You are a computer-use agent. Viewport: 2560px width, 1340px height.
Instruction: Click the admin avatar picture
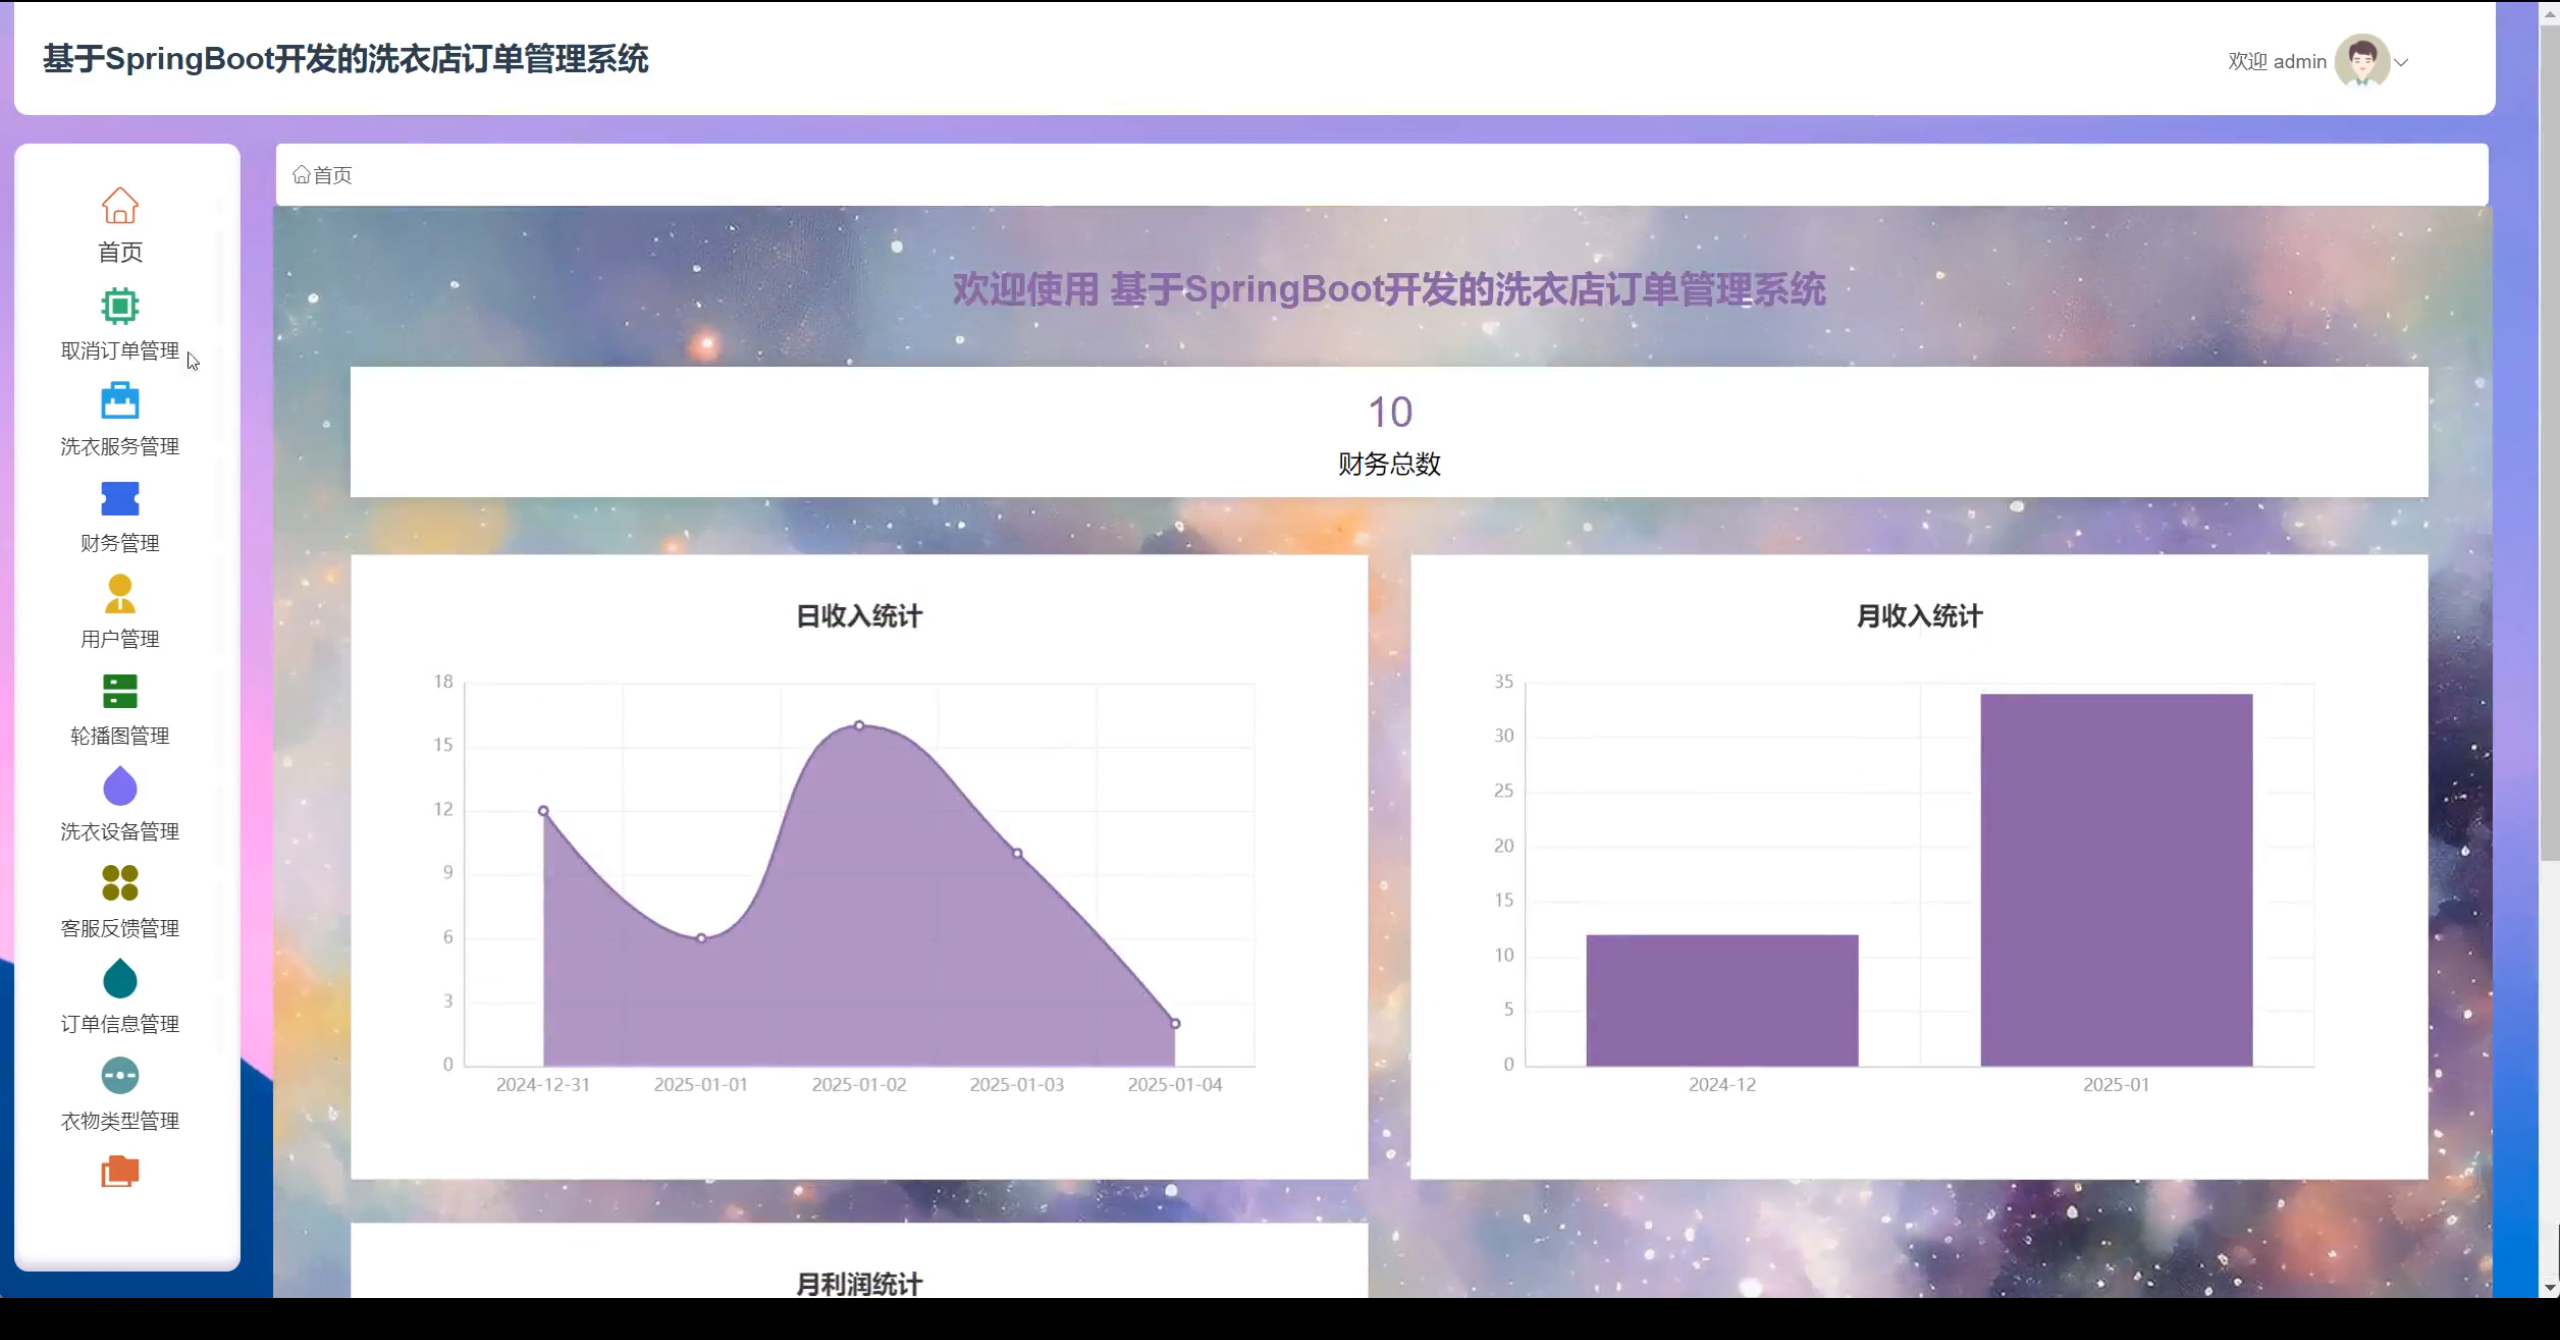point(2362,61)
